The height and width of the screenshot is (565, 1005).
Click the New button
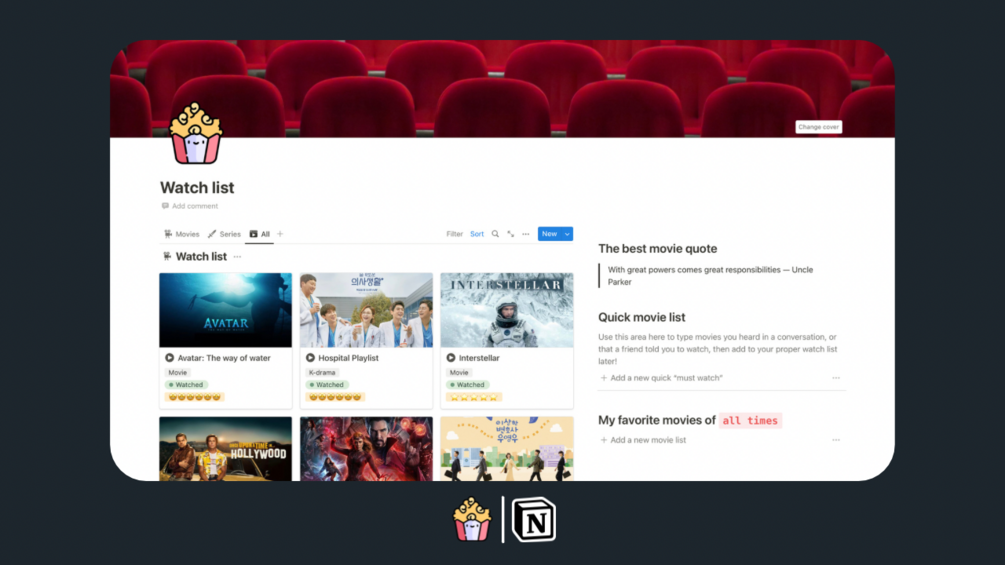tap(549, 234)
